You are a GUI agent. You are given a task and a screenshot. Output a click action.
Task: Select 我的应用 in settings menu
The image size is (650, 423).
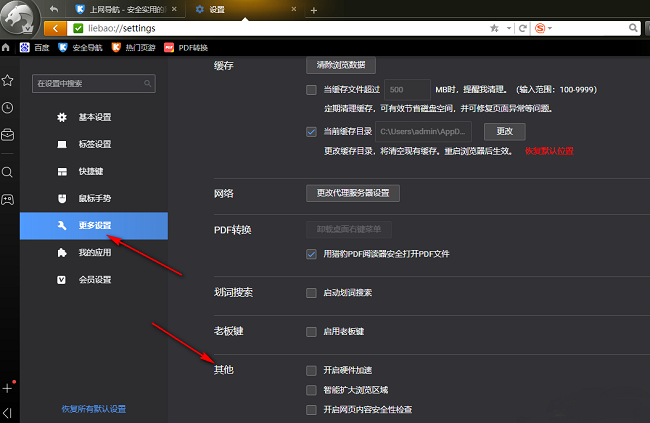94,253
